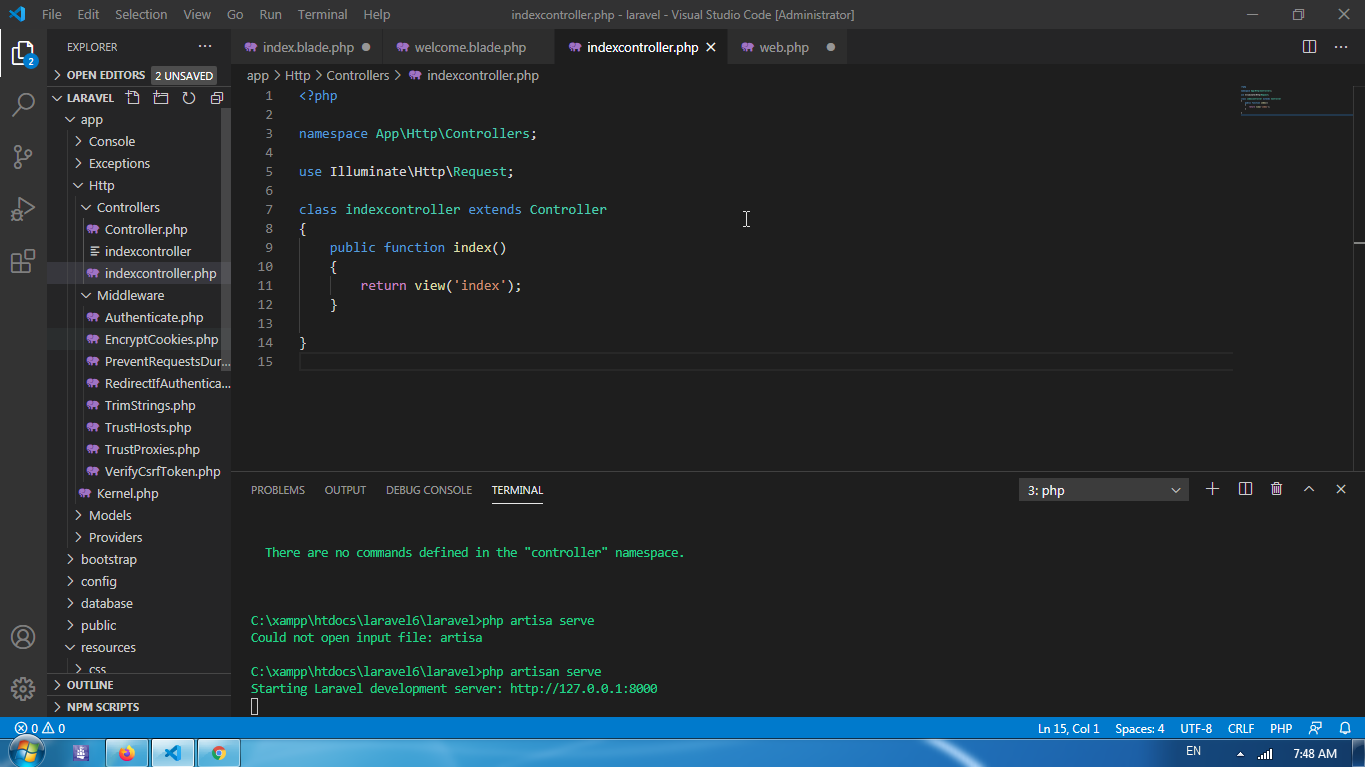Open Google Chrome from the Windows taskbar

click(218, 753)
